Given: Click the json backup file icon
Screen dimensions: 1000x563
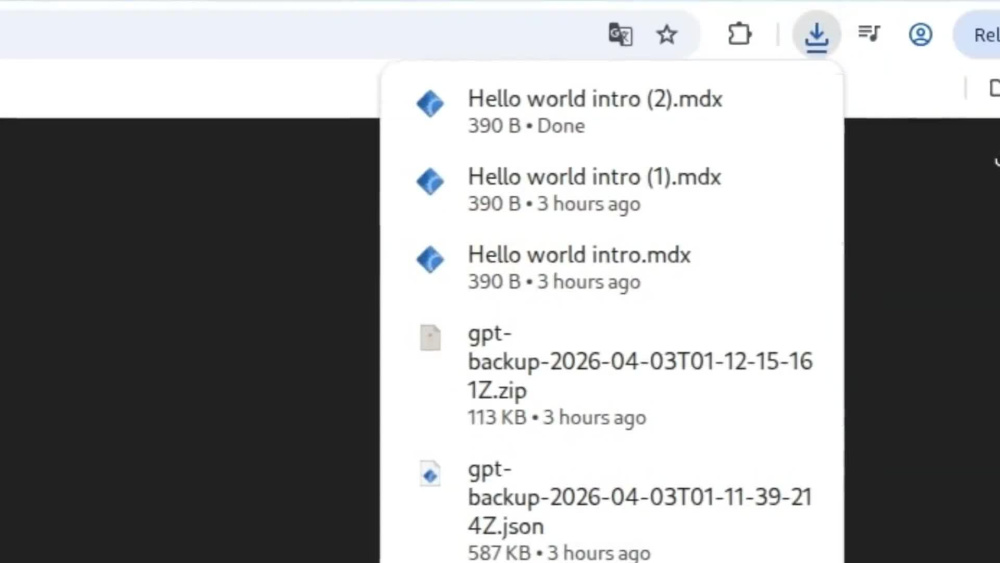Looking at the screenshot, I should pos(430,473).
